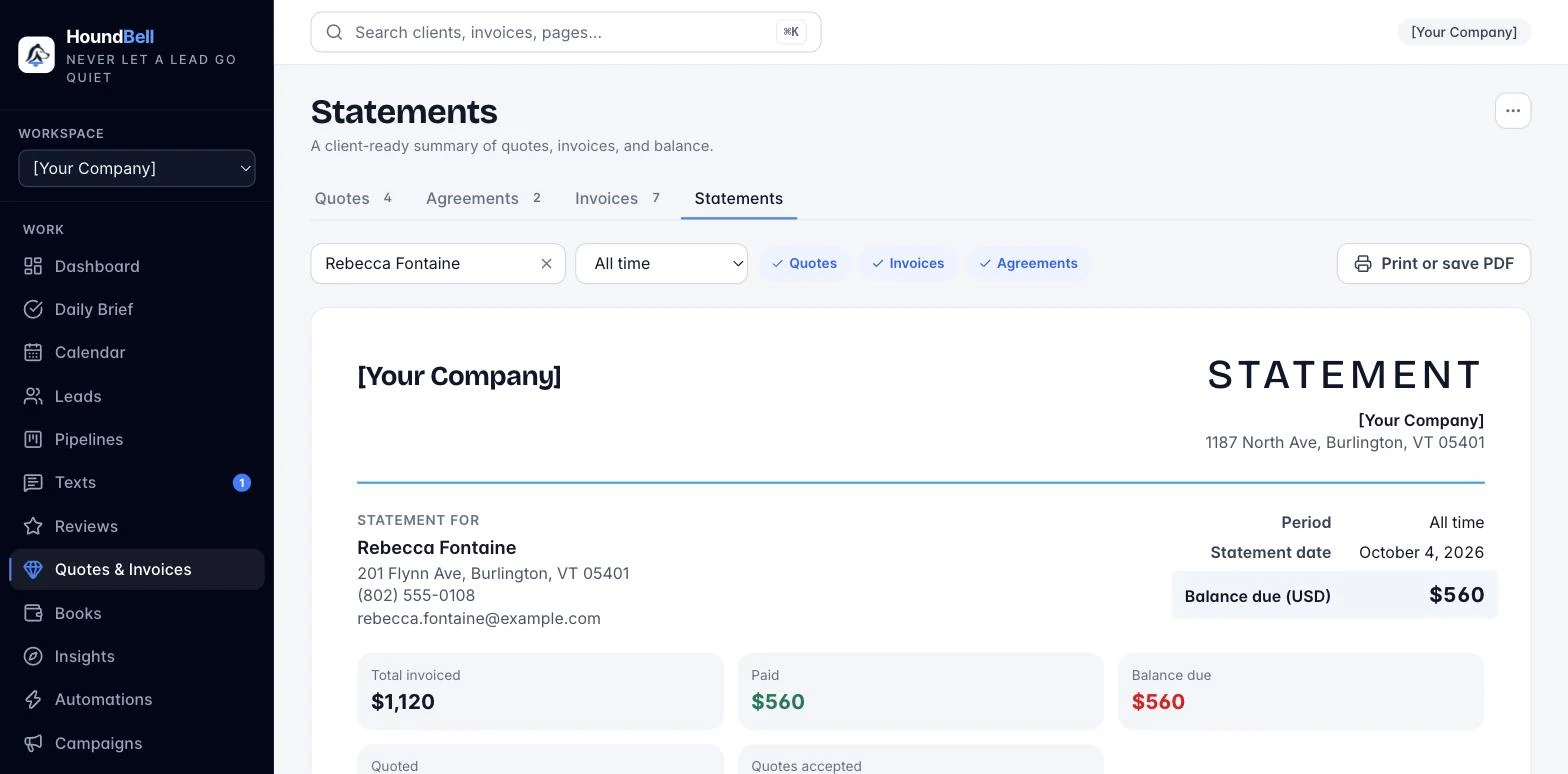
Task: Click the Insights compass icon
Action: pyautogui.click(x=33, y=656)
